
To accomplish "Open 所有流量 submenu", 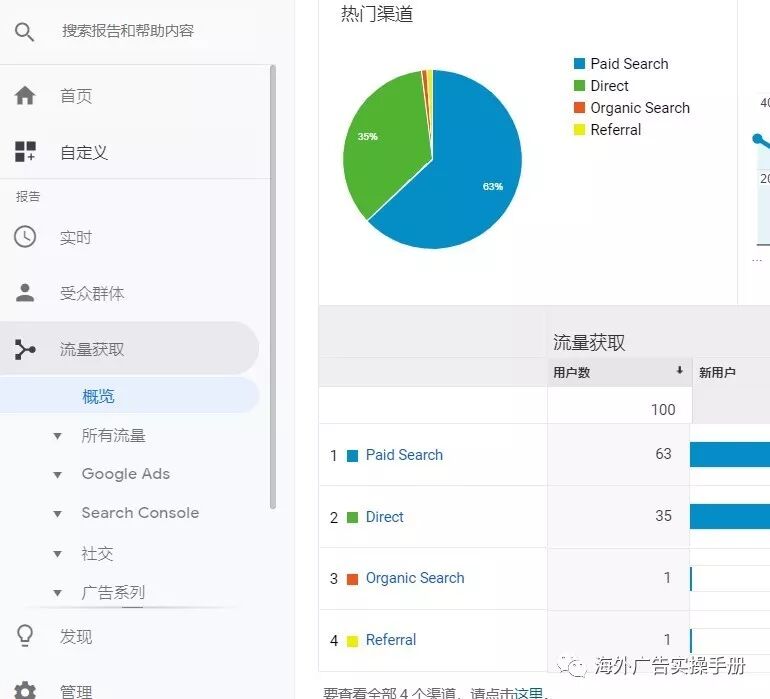I will (113, 435).
